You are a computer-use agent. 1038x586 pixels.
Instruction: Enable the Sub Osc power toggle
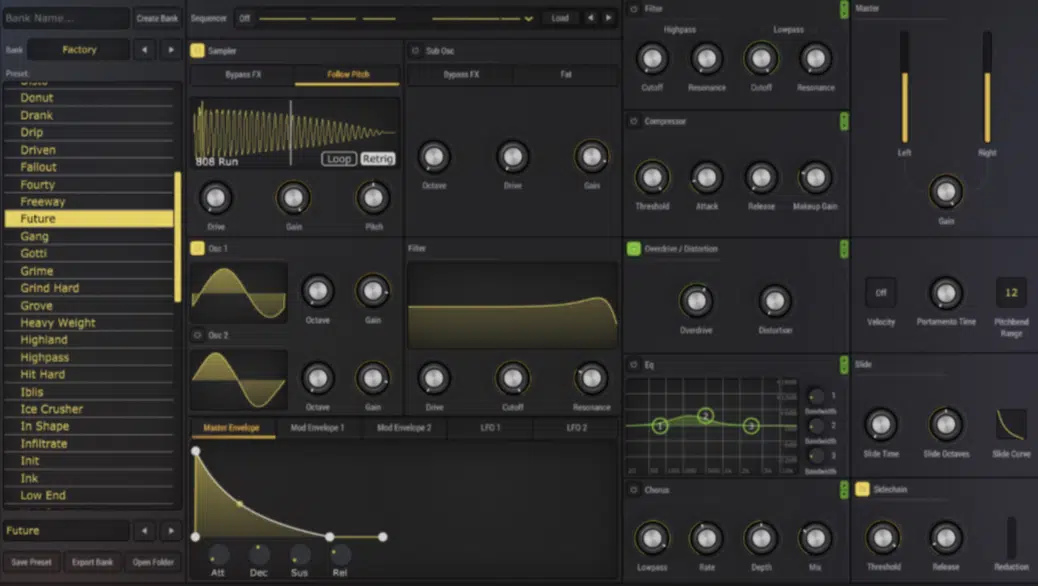coord(416,50)
